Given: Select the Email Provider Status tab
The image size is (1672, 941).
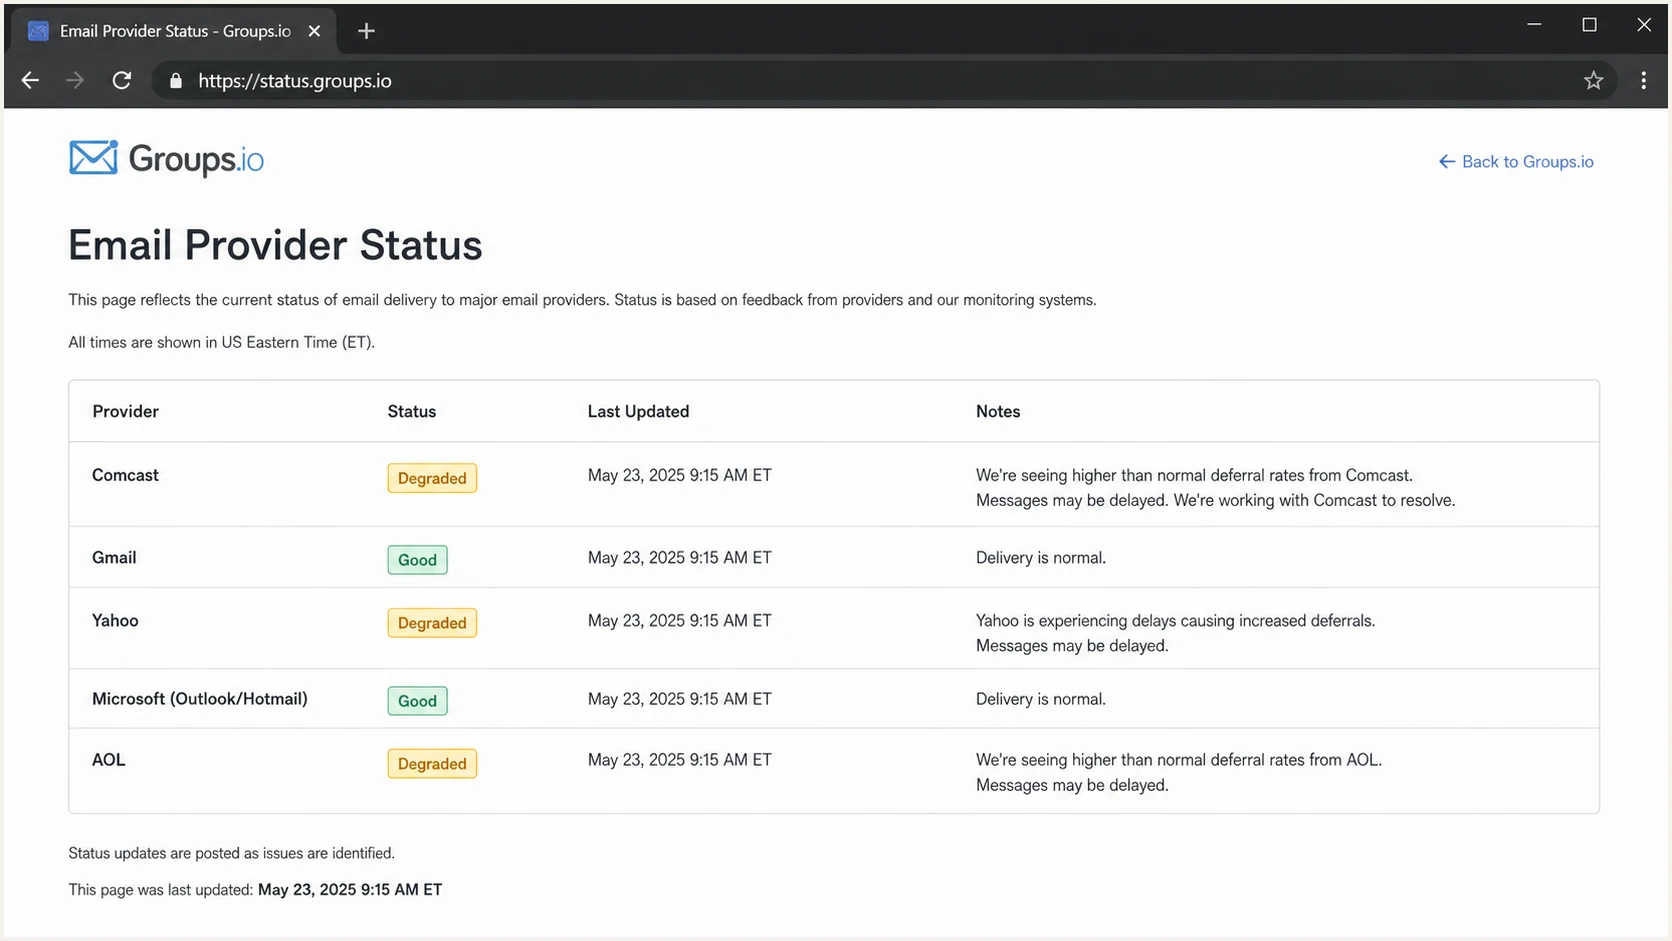Looking at the screenshot, I should point(174,31).
